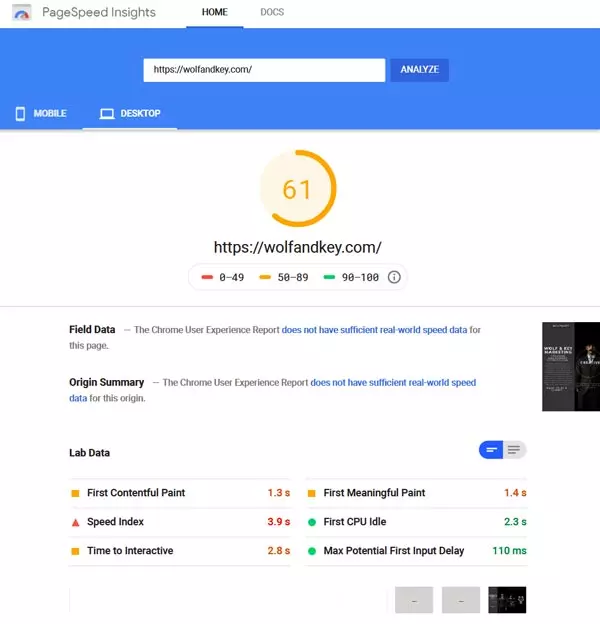Open Field Data insufficient speed data link
600x624 pixels.
click(x=374, y=330)
